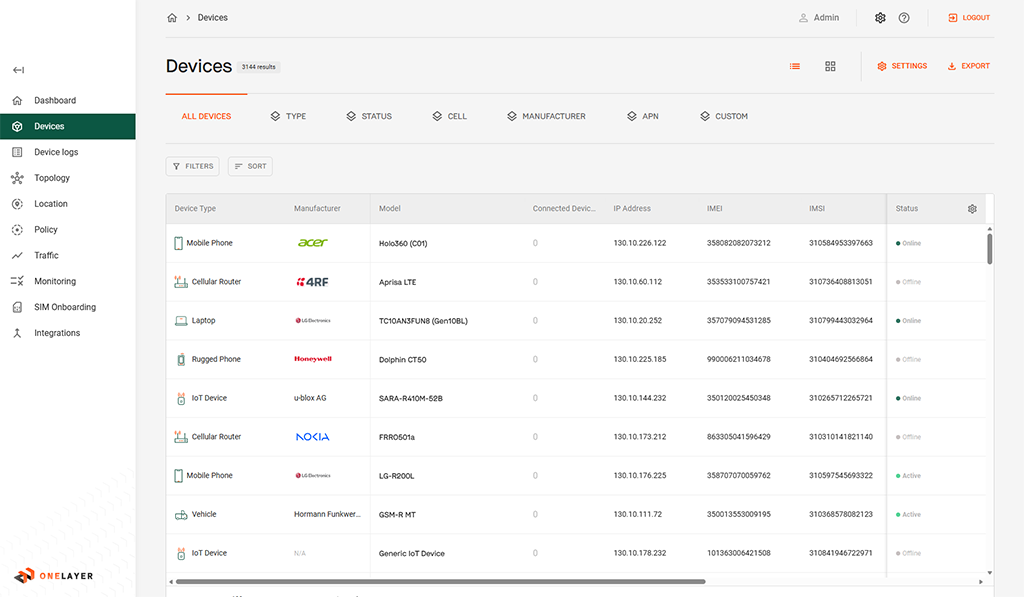Click the scroll right arrow
1024x597 pixels.
tap(981, 581)
